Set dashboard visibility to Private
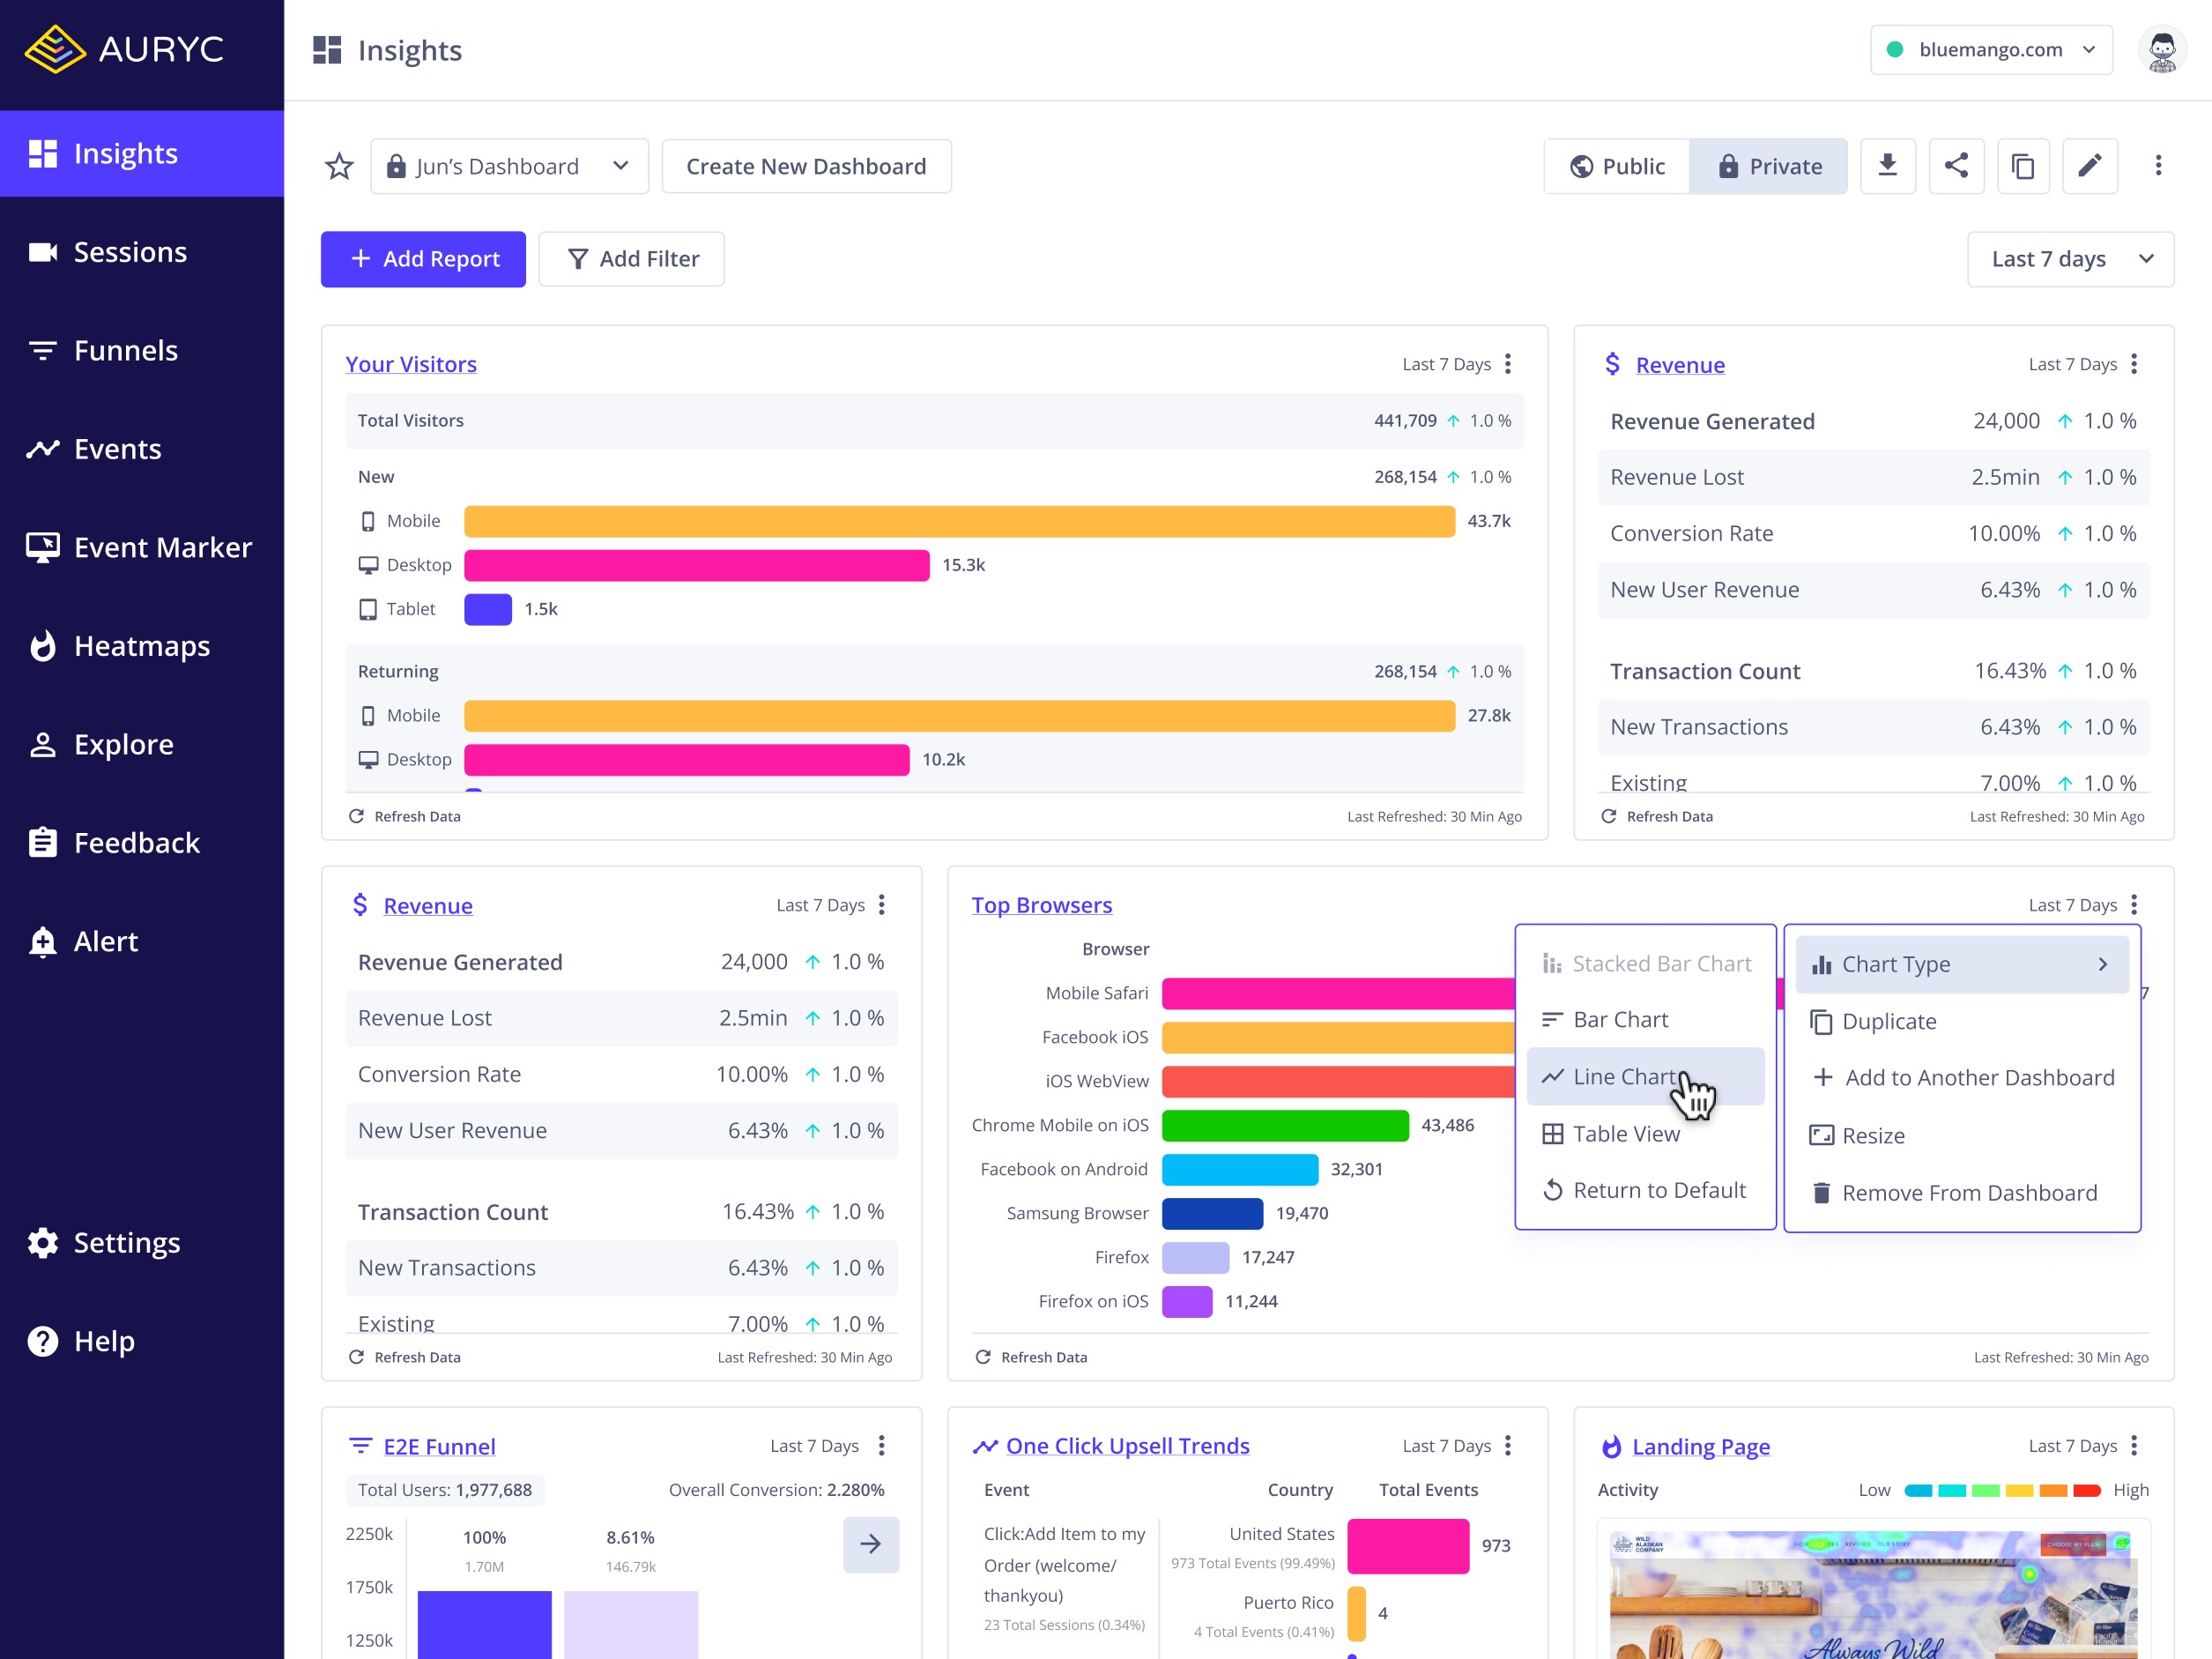2212x1659 pixels. pos(1768,166)
